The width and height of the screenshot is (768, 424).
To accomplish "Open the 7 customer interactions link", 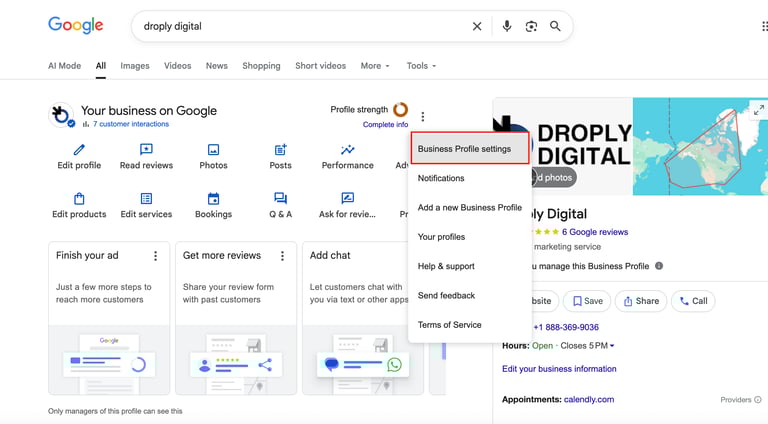I will click(131, 124).
